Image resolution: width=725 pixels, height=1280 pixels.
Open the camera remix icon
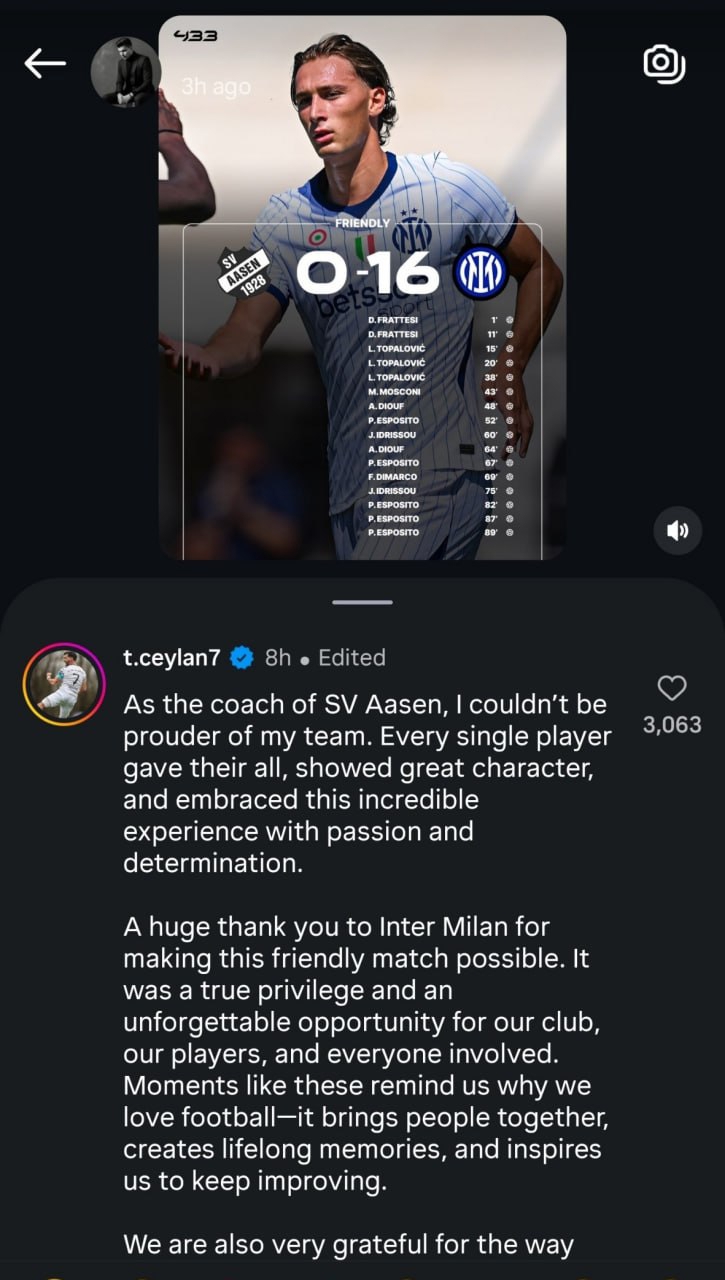point(664,64)
